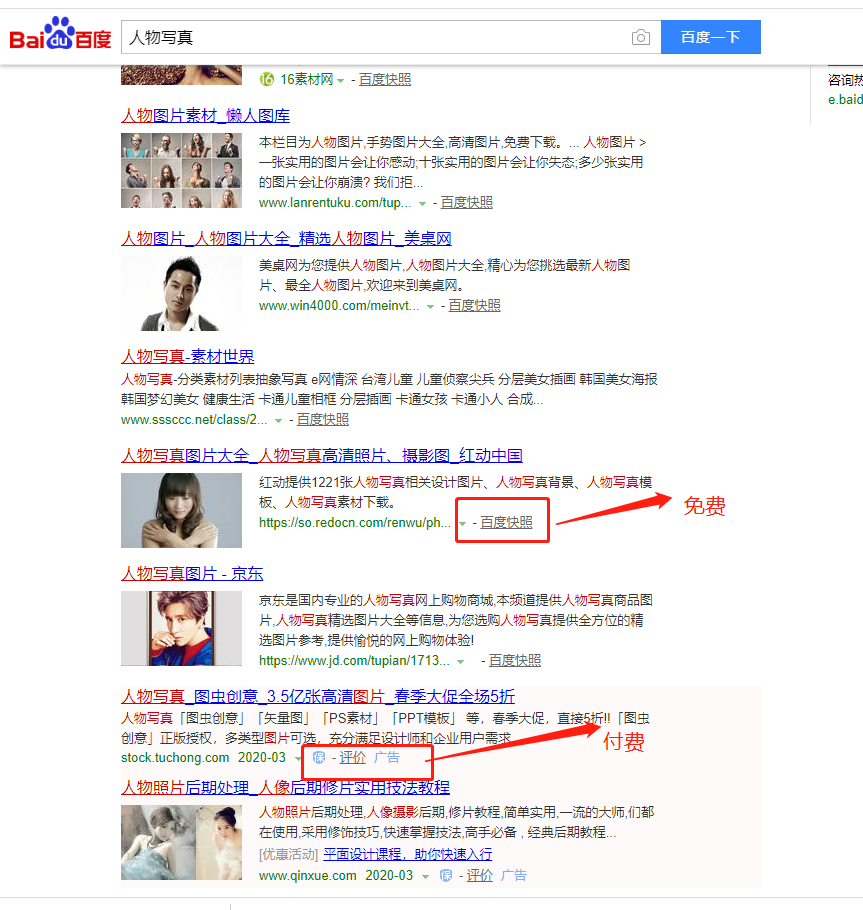The image size is (863, 910).
Task: Follow the 平面设计课程，助你快速入行 link
Action: 407,854
